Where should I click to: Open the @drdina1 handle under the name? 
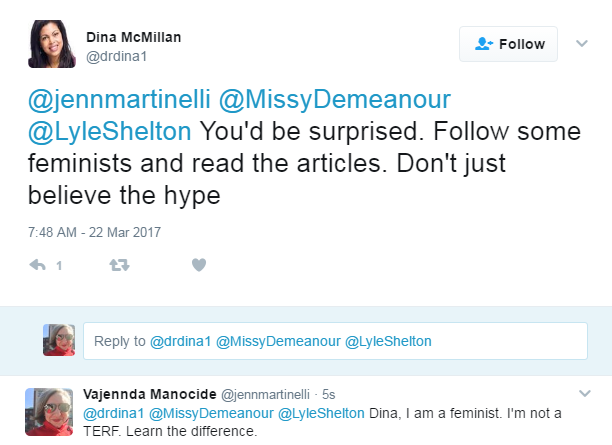coord(116,57)
